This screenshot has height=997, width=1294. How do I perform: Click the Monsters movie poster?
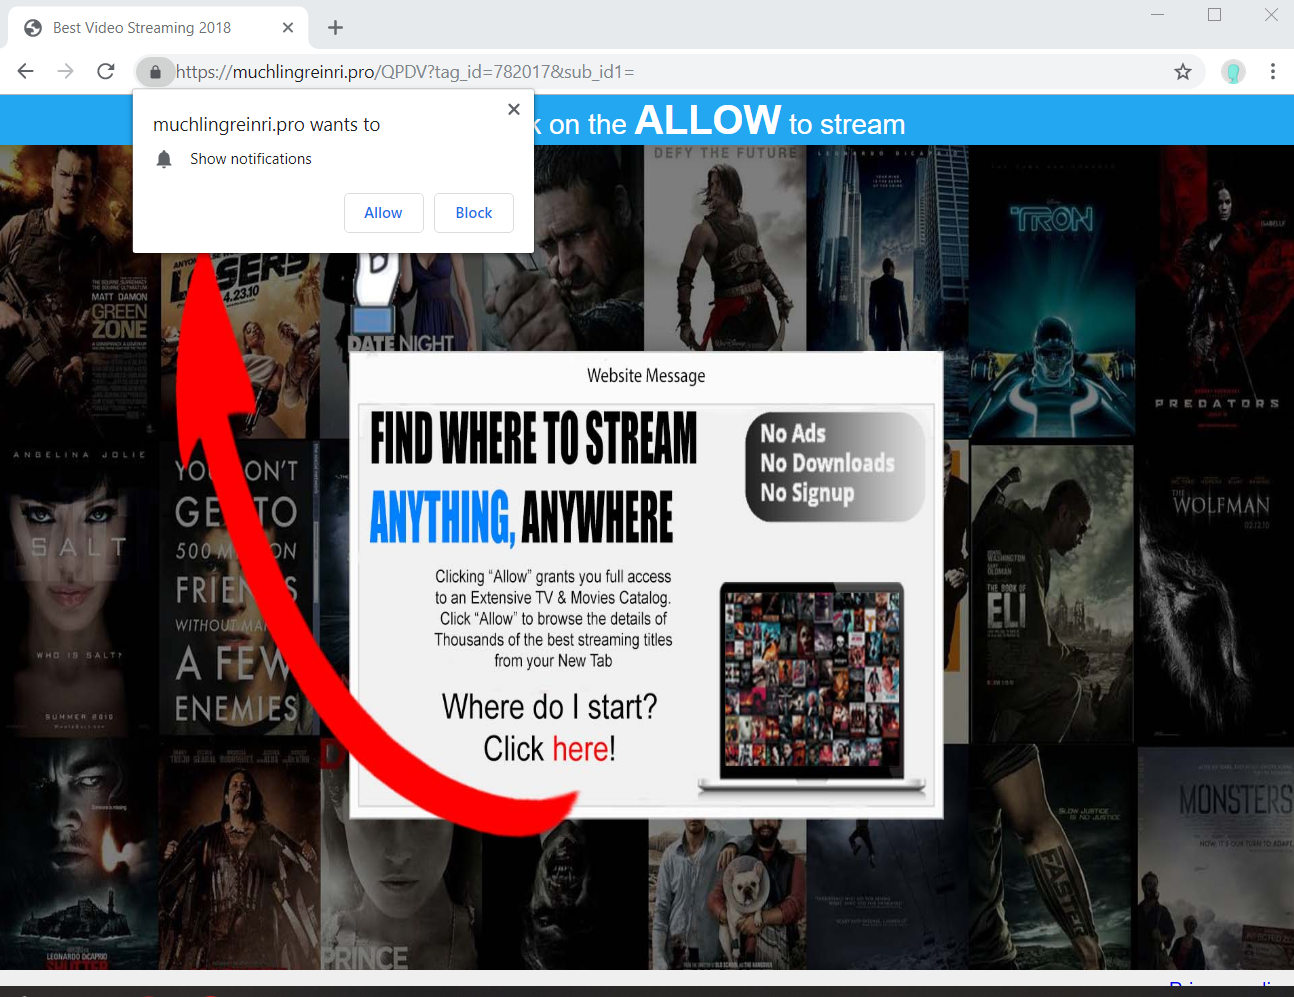point(1216,858)
